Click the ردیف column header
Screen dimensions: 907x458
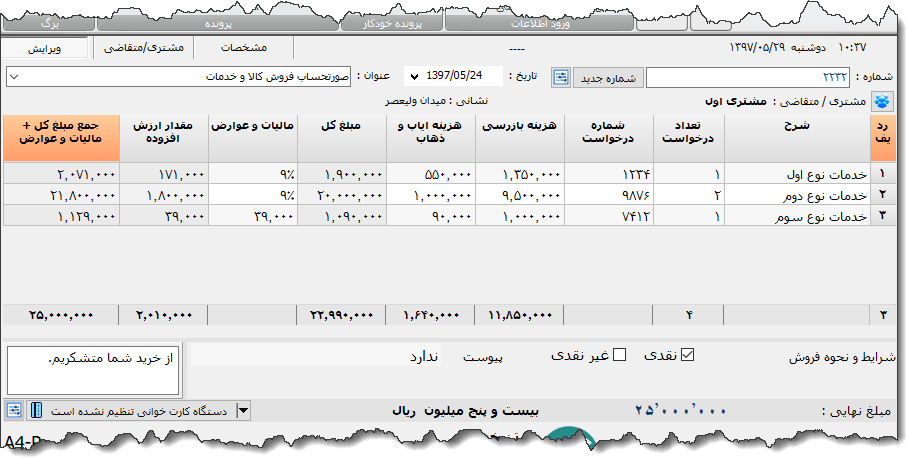[883, 138]
